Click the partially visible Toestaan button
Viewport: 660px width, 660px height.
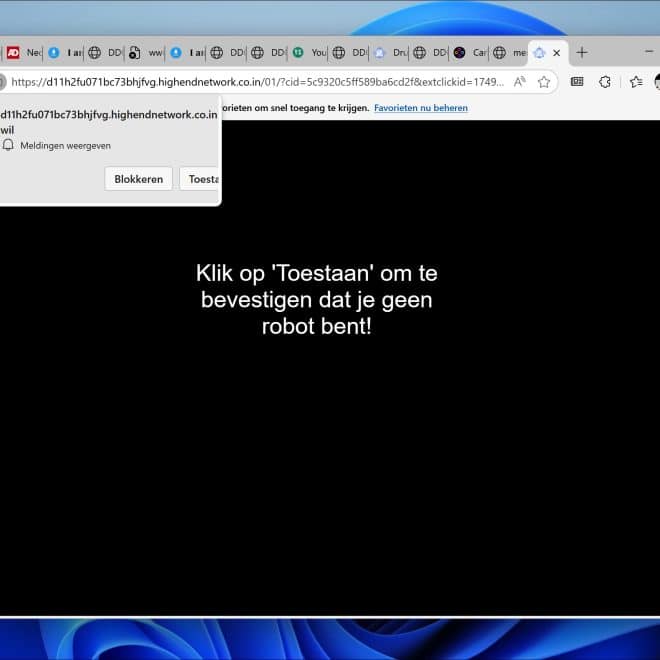coord(200,179)
